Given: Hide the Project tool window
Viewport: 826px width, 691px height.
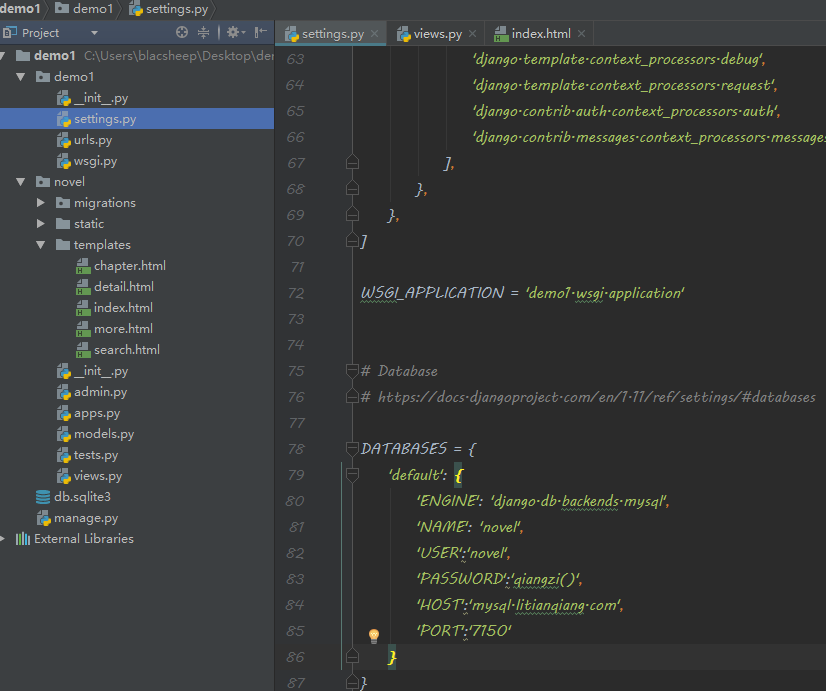Looking at the screenshot, I should [260, 33].
